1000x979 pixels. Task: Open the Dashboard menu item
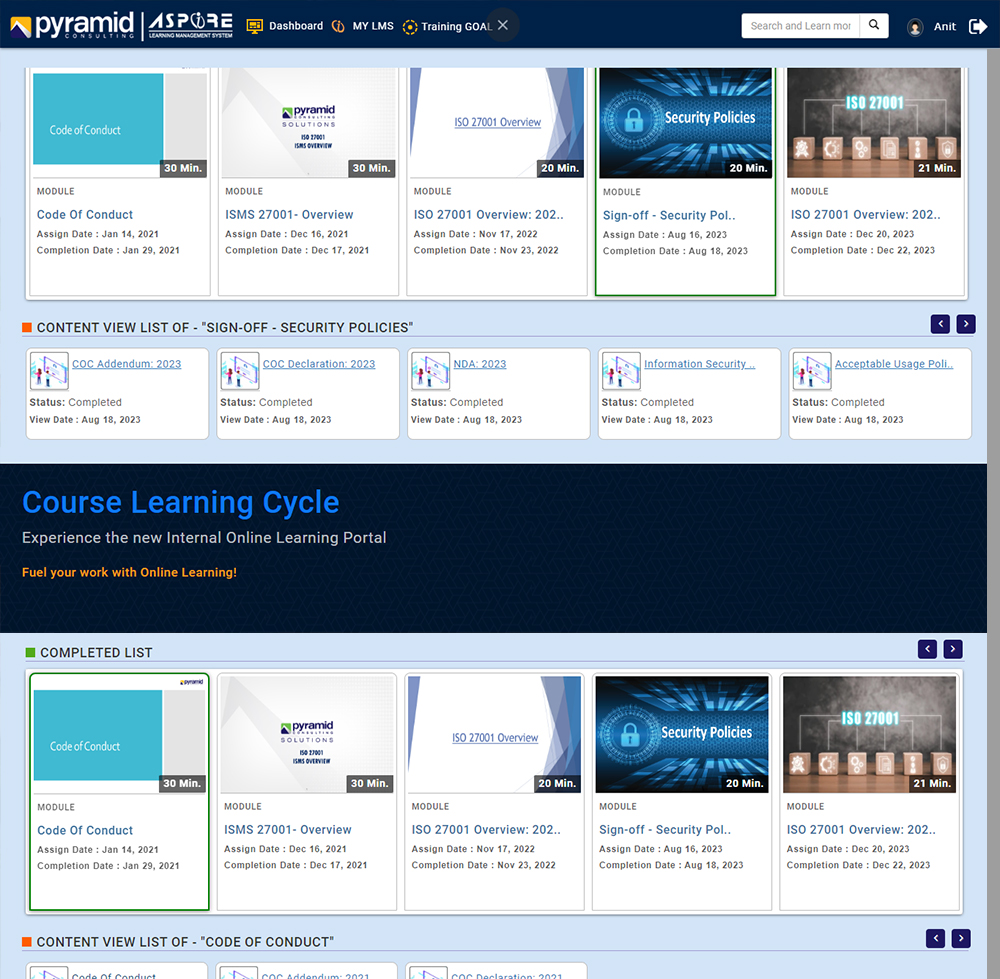[295, 26]
